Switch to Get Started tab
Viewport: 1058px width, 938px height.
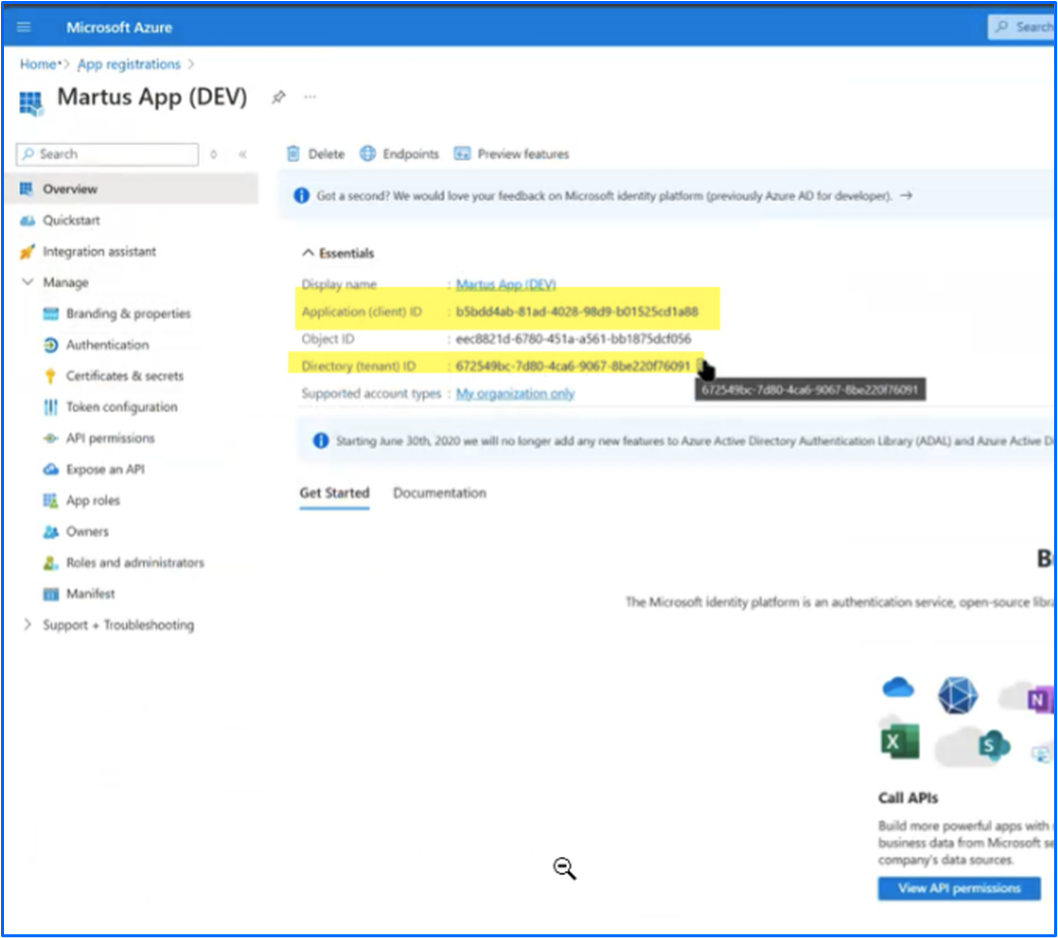[x=335, y=493]
